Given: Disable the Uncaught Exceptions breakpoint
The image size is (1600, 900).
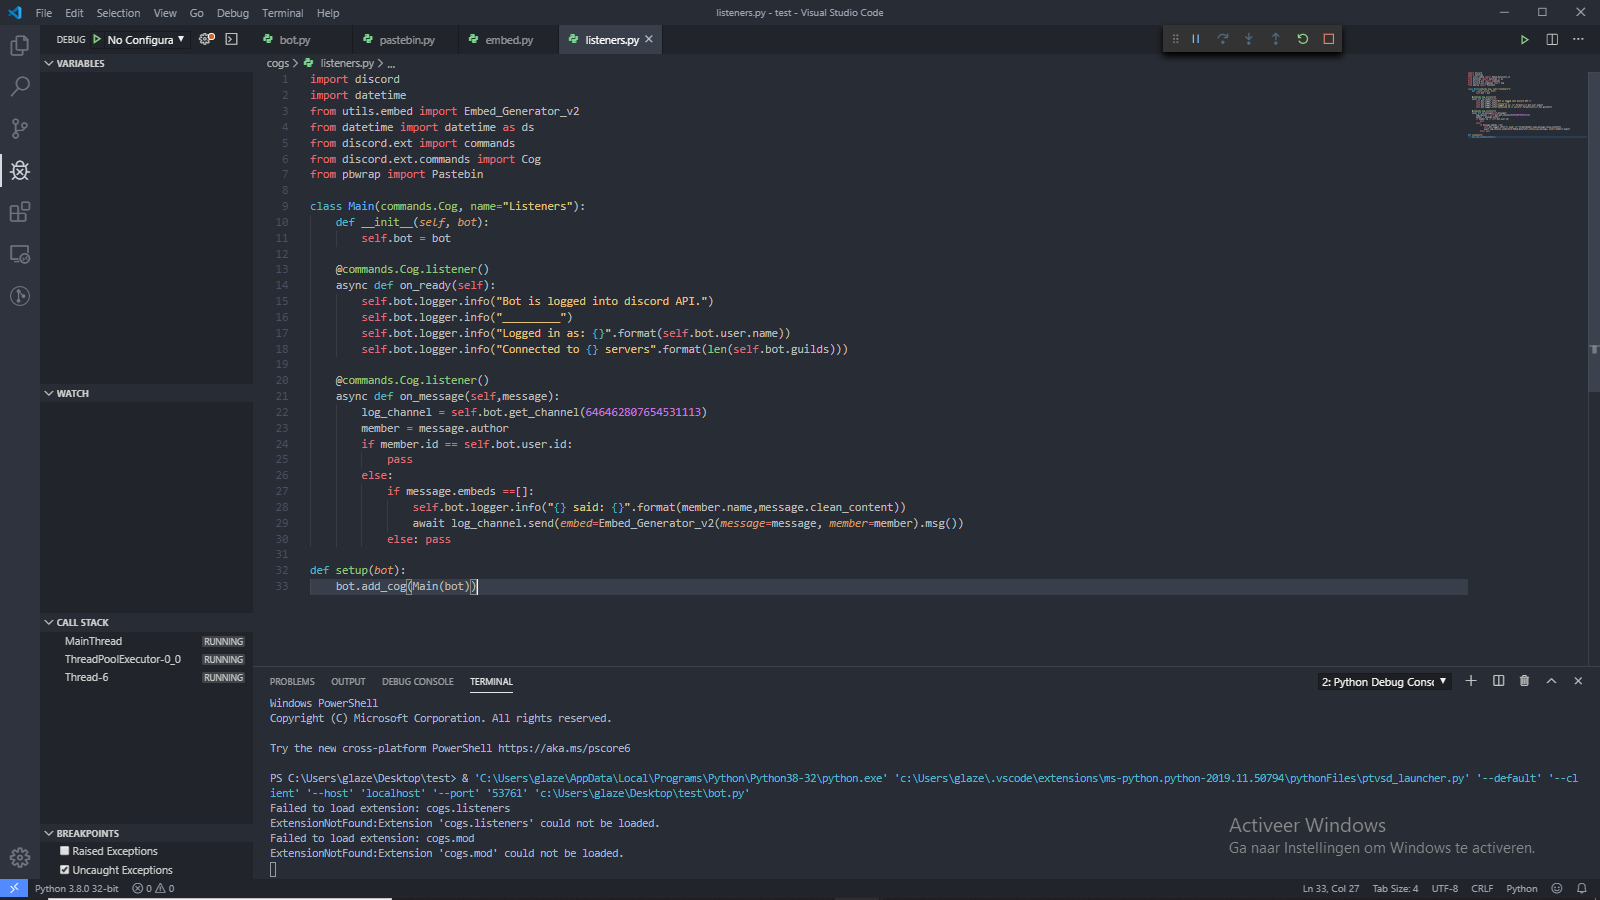Looking at the screenshot, I should (x=65, y=869).
